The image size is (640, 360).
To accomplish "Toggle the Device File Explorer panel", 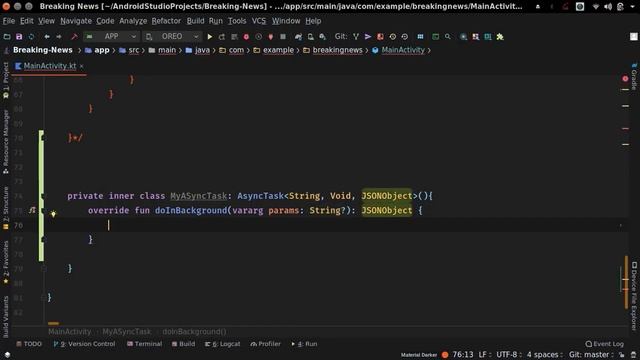I will (x=634, y=296).
